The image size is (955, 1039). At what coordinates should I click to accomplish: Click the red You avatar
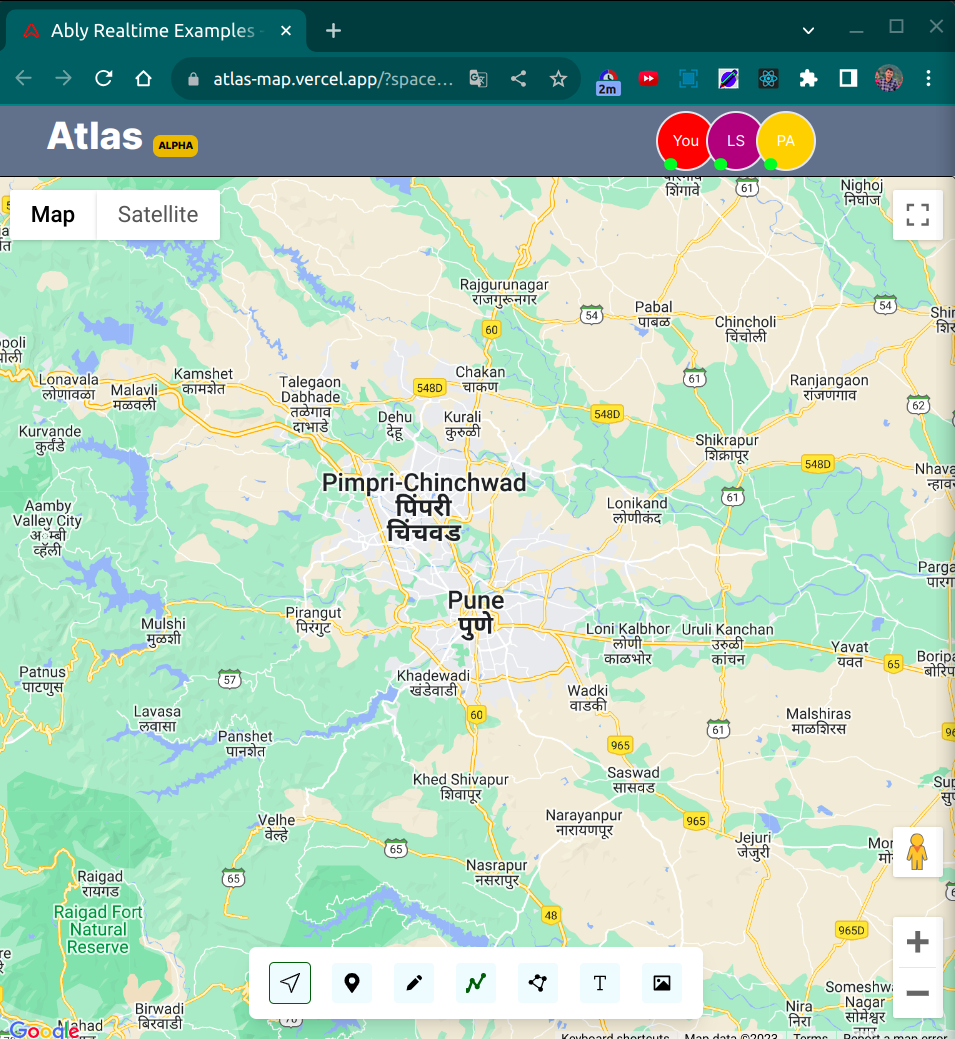685,140
